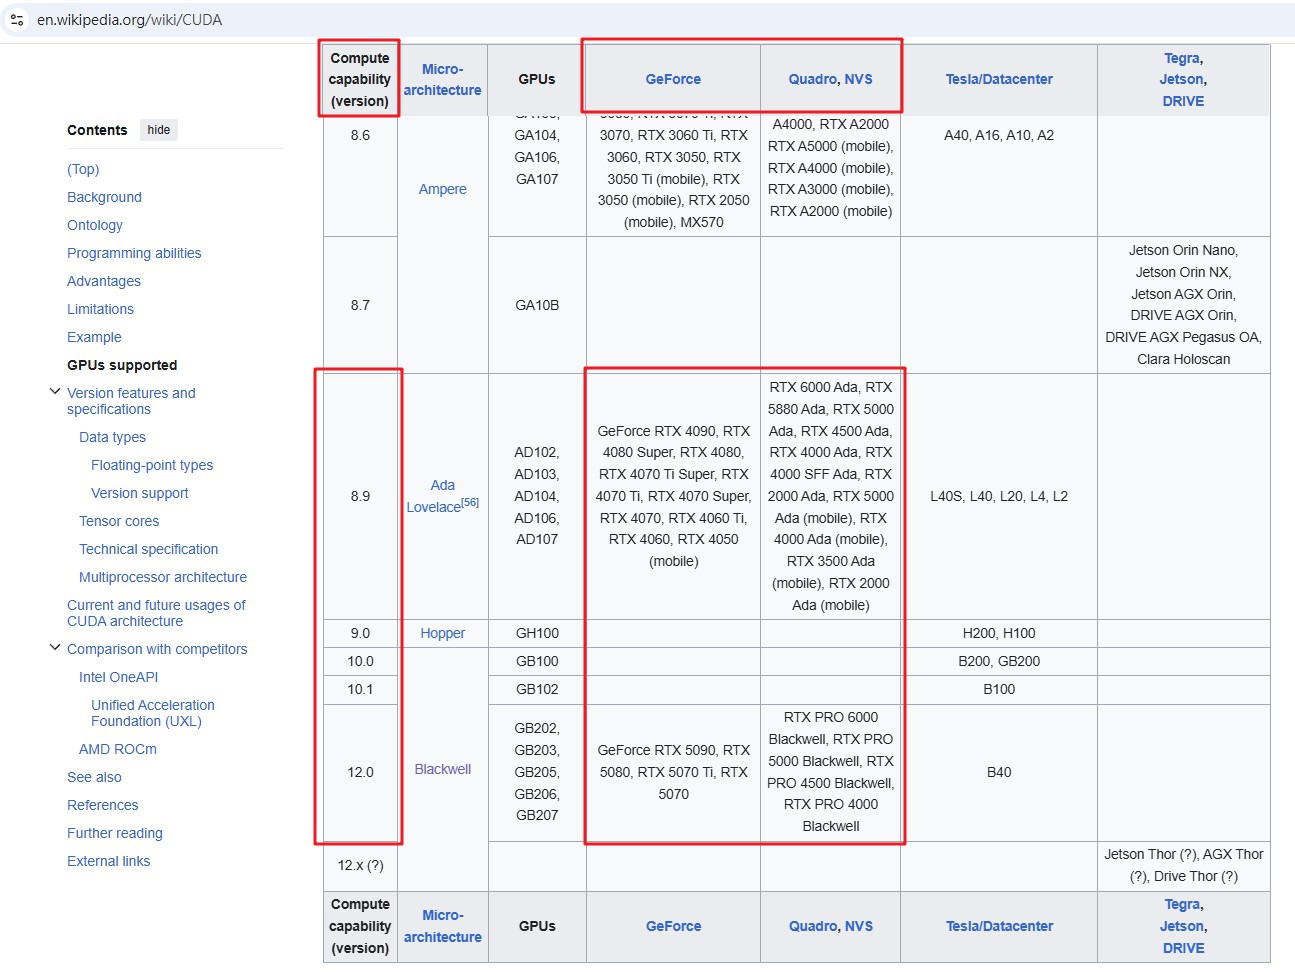The image size is (1295, 972).
Task: Go to AMD ROCm subsection
Action: pos(118,749)
